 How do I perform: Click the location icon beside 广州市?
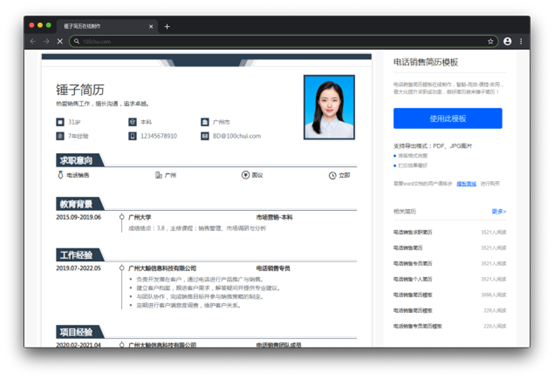[205, 122]
